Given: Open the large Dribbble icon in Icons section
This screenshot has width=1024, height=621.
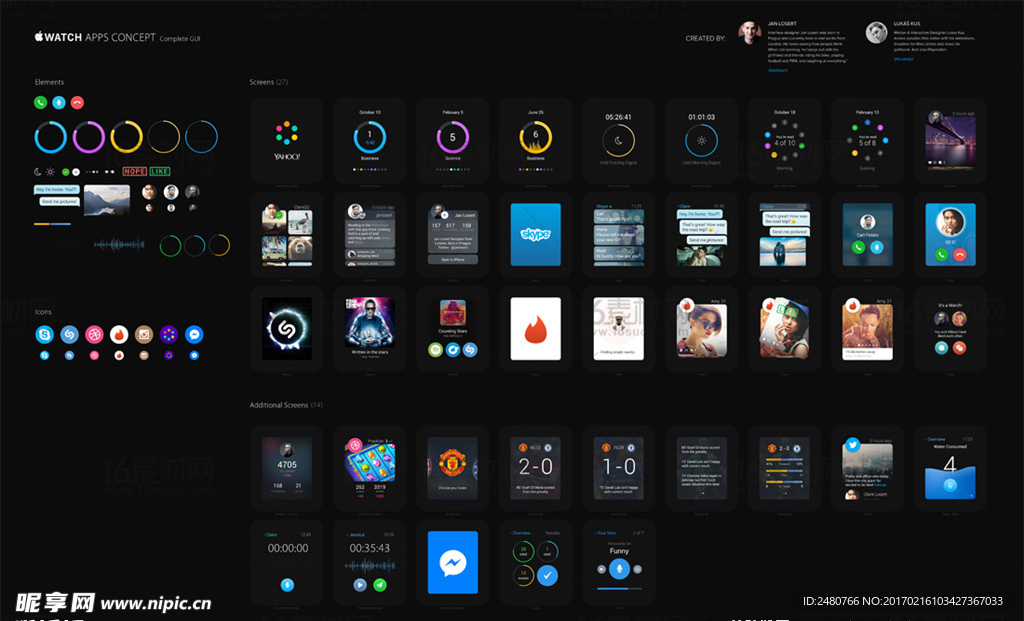Looking at the screenshot, I should [x=95, y=335].
